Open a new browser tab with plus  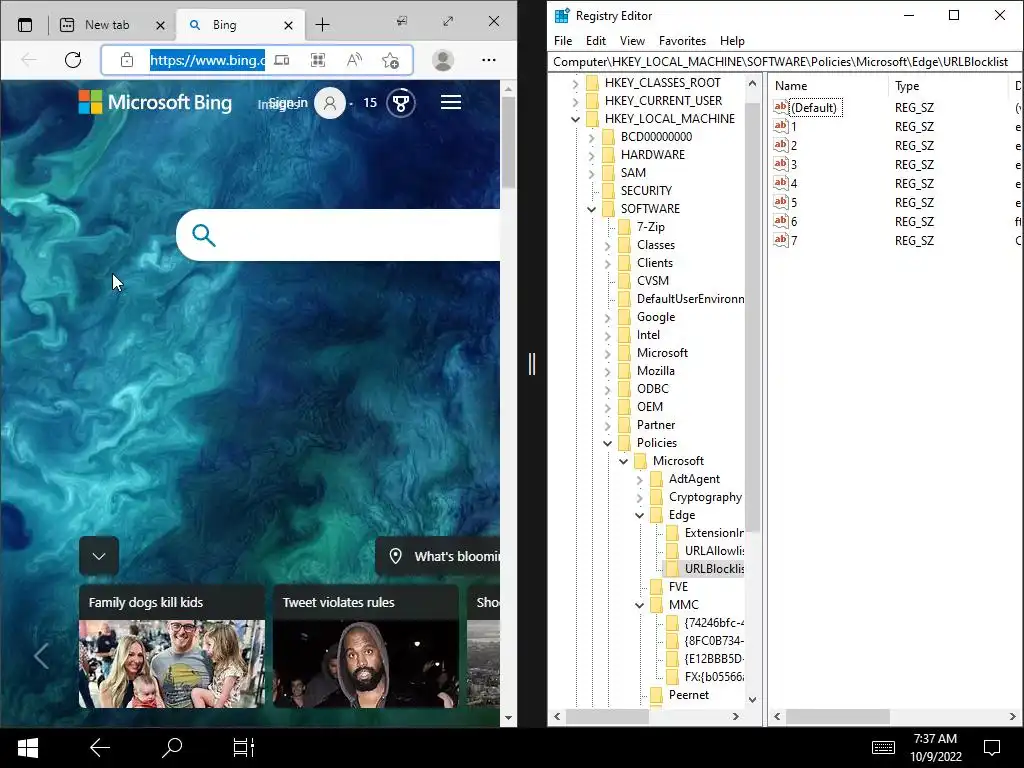coord(323,25)
